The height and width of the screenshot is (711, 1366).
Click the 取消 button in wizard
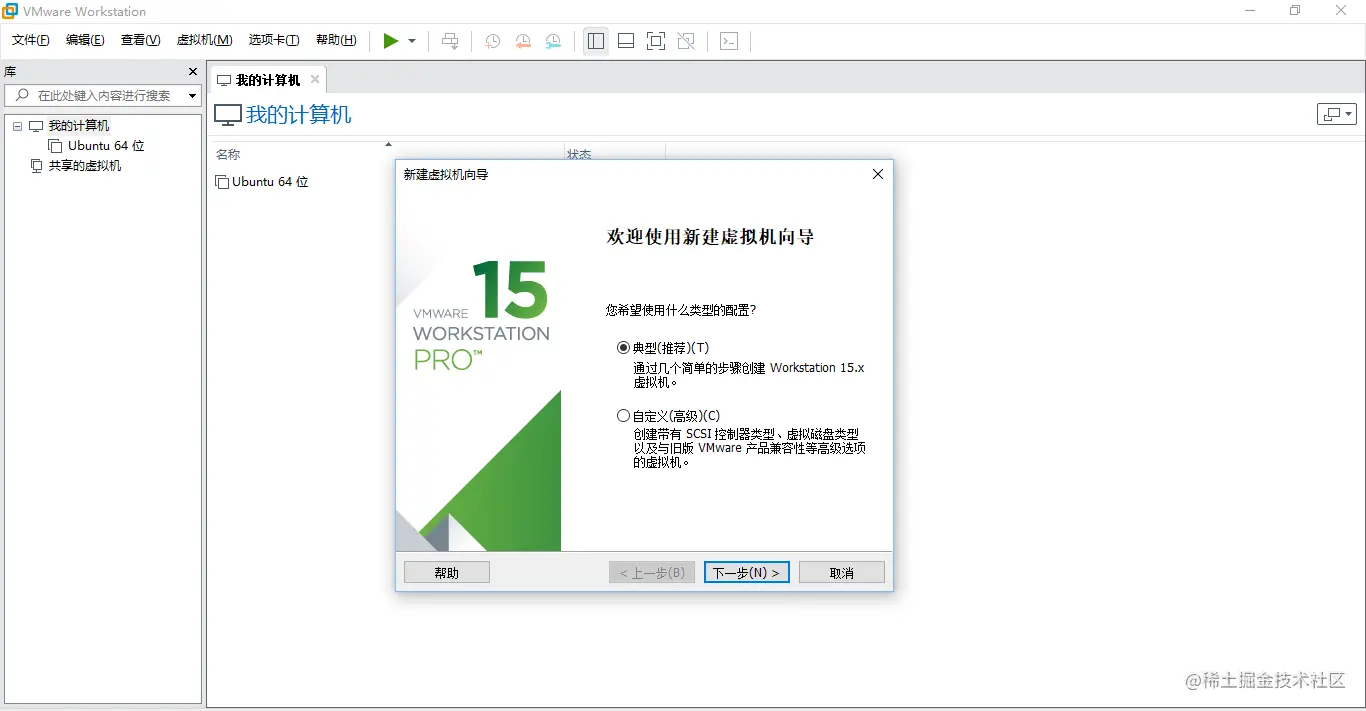coord(842,573)
